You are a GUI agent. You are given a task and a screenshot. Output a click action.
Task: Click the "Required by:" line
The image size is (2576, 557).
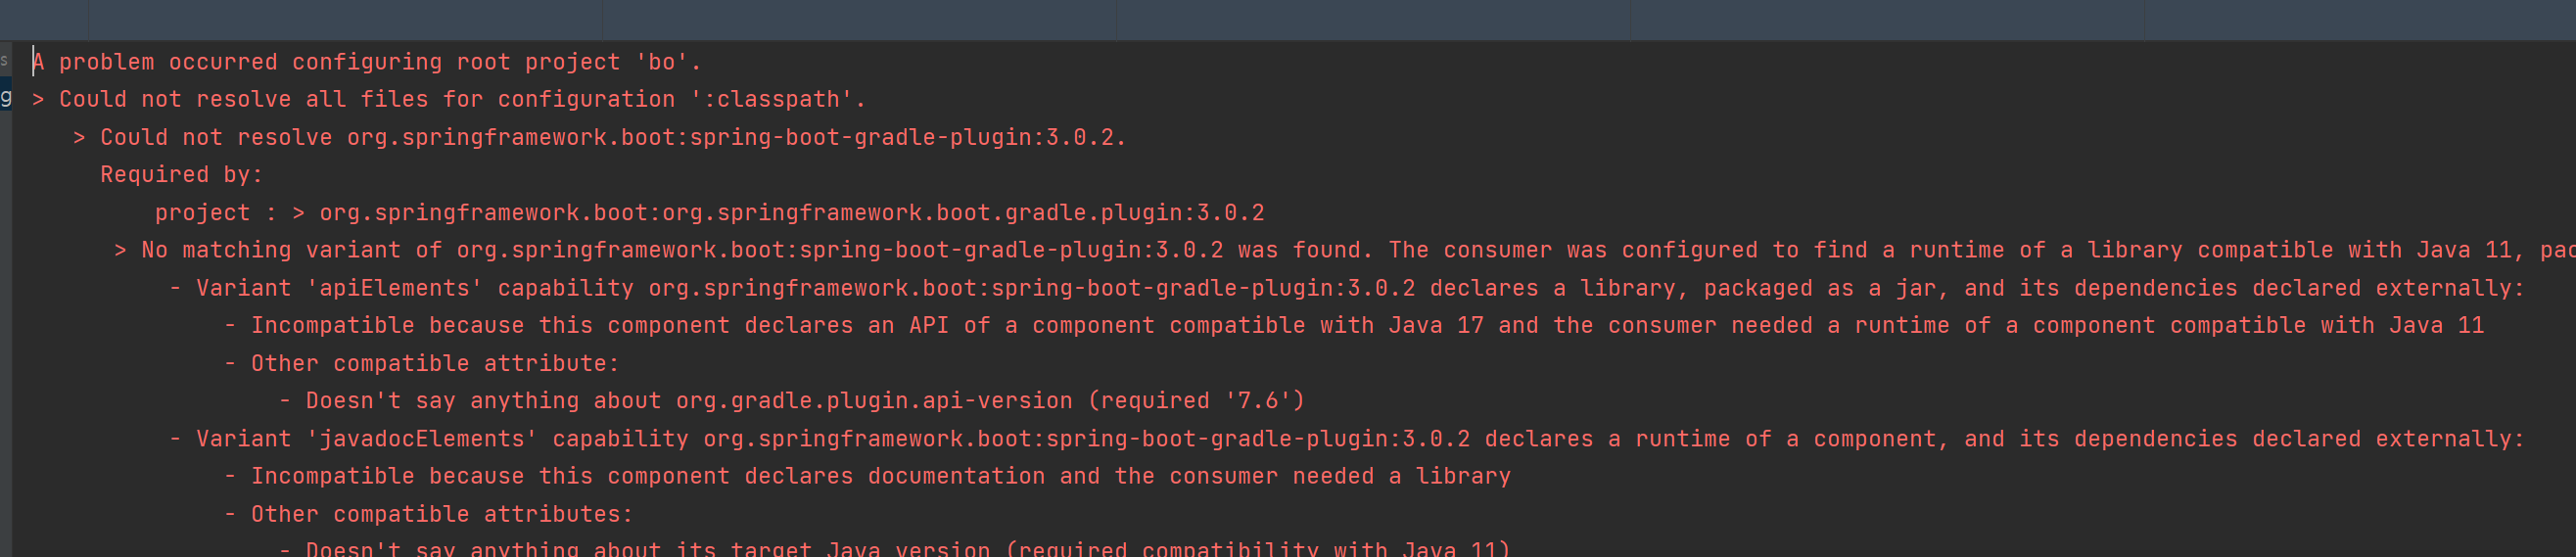pos(181,175)
